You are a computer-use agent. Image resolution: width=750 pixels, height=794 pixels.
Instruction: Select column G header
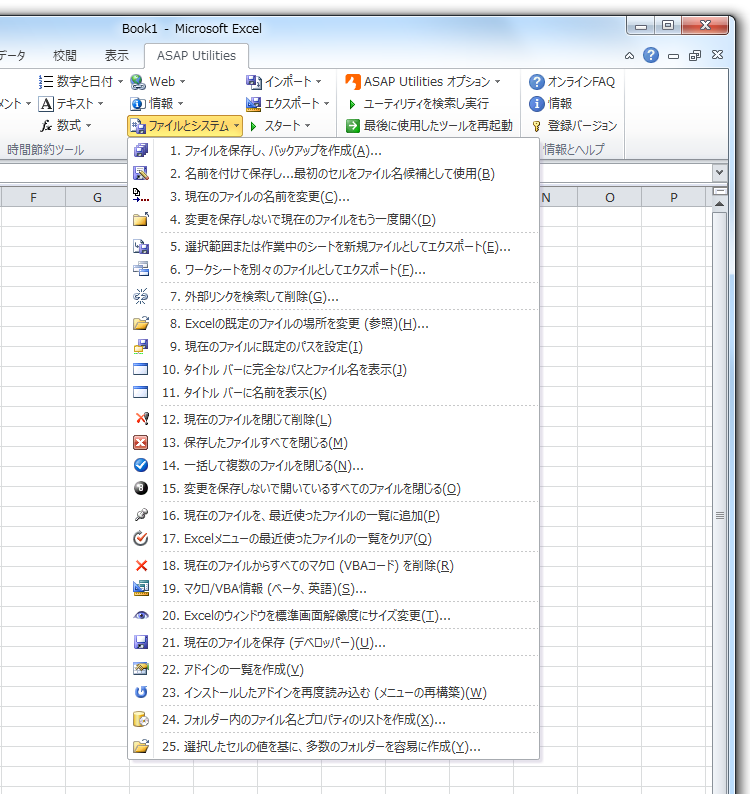[97, 197]
